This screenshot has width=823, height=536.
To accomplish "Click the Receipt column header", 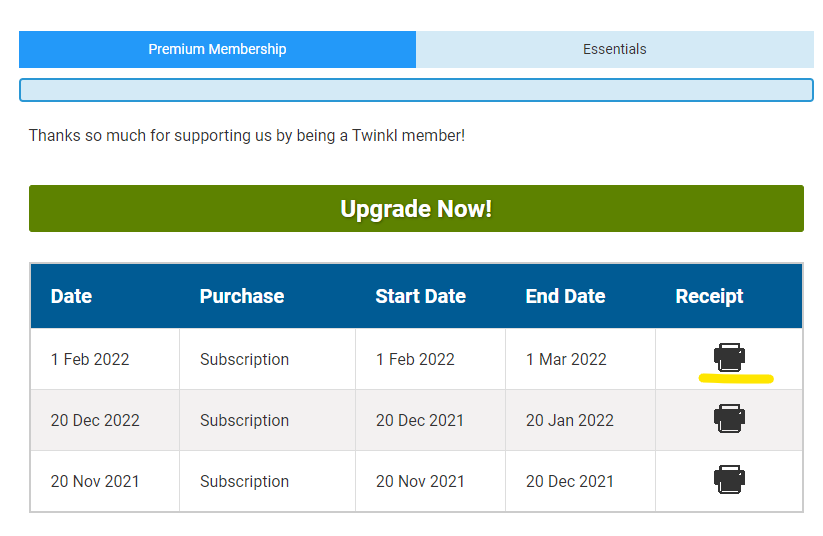I will click(709, 296).
